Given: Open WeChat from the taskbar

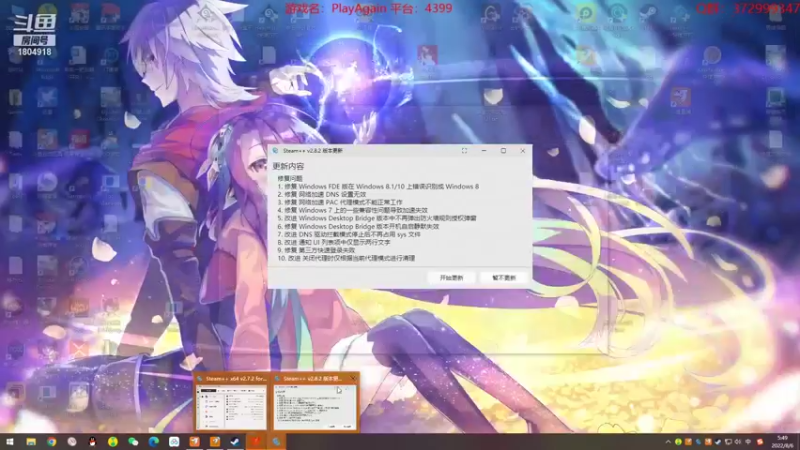Looking at the screenshot, I should (x=133, y=441).
